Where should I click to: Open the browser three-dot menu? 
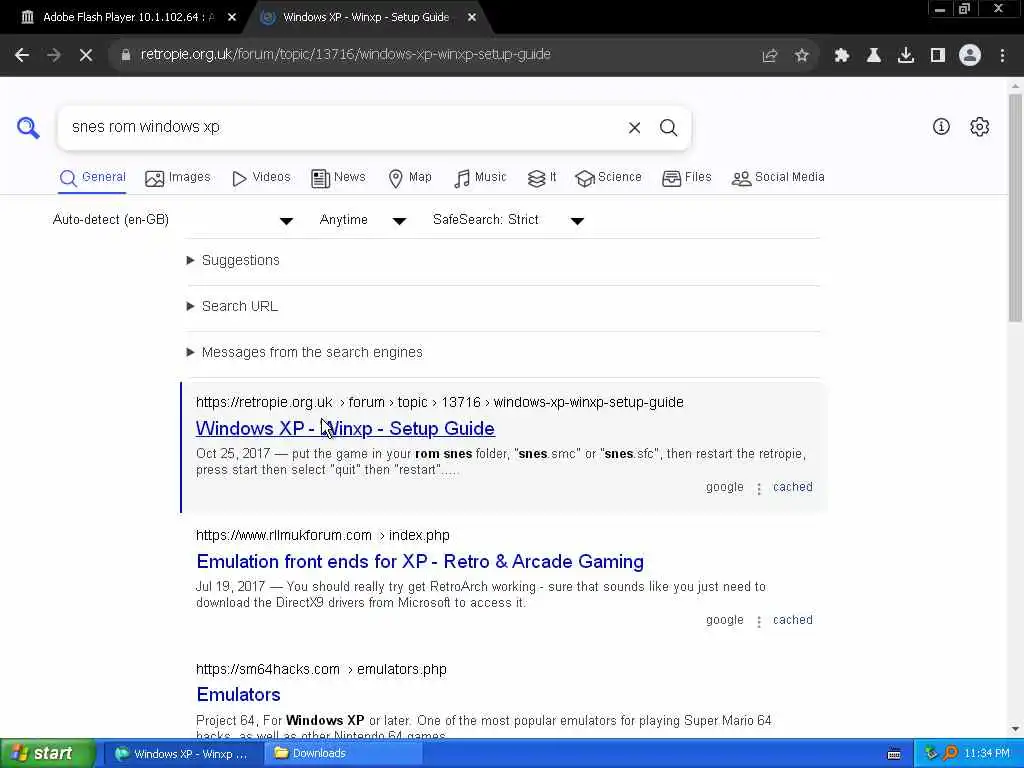(x=1002, y=56)
